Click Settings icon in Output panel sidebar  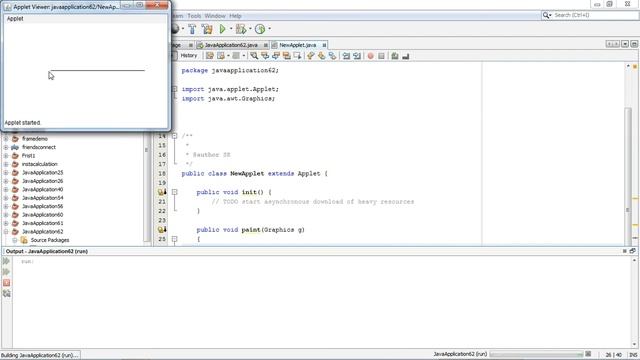point(7,293)
